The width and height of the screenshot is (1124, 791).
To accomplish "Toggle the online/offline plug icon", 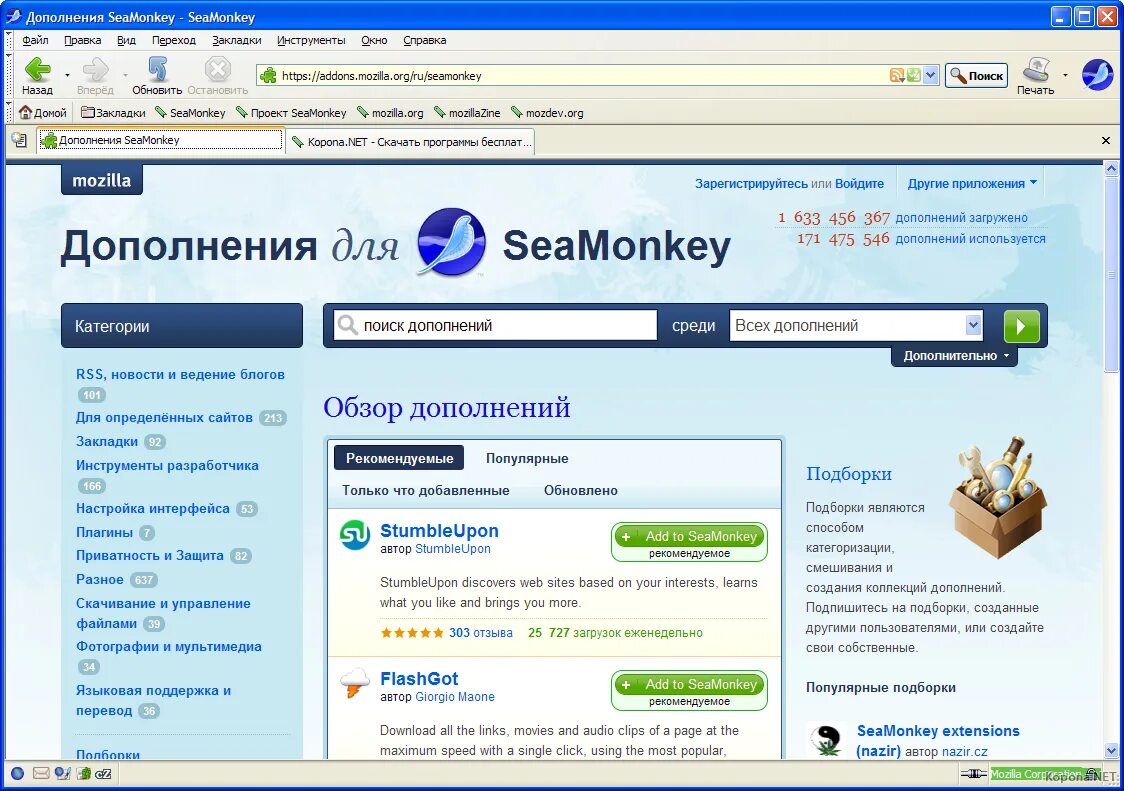I will click(973, 774).
